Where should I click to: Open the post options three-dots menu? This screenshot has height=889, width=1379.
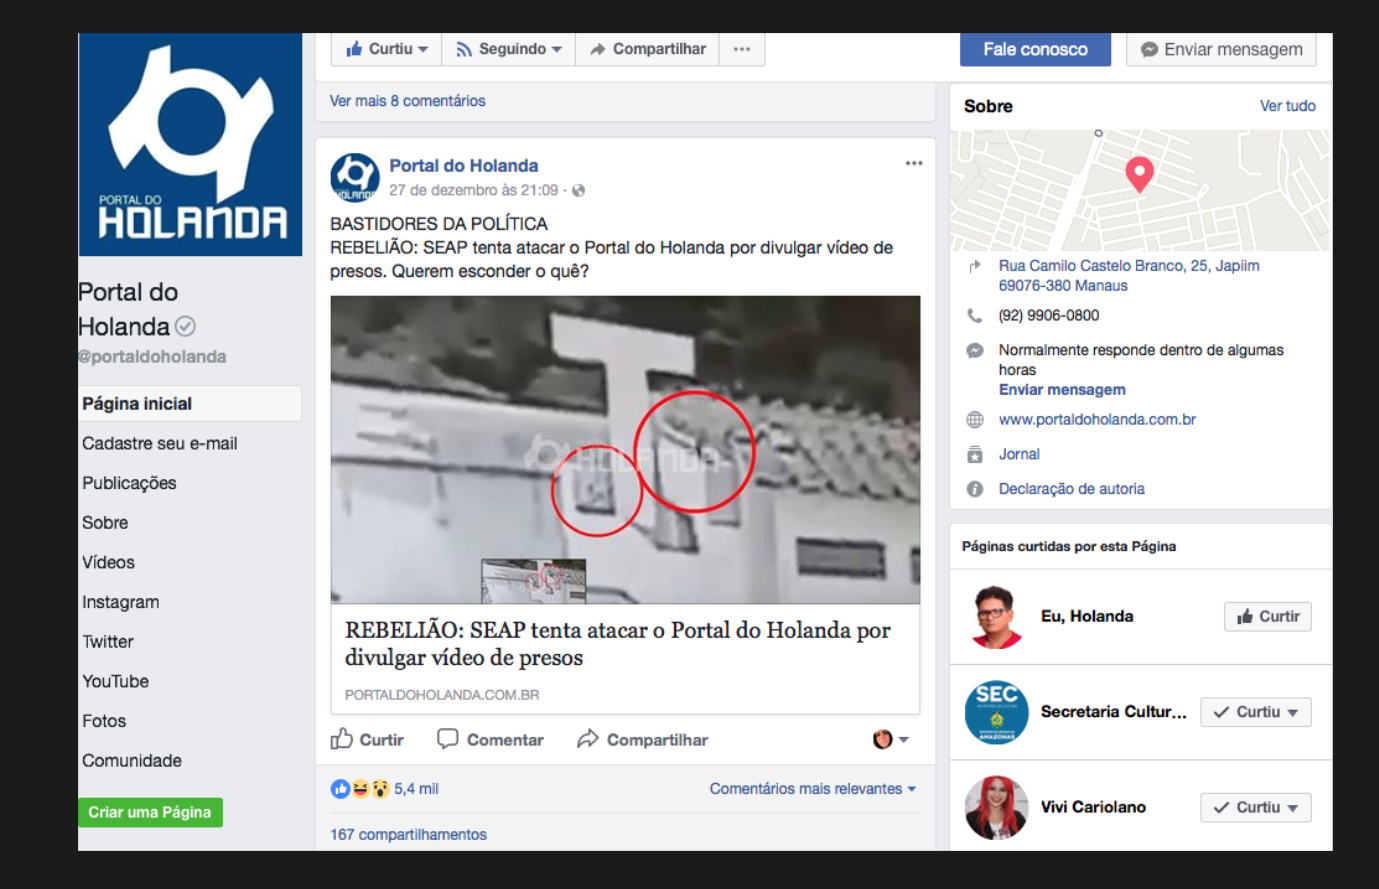914,163
